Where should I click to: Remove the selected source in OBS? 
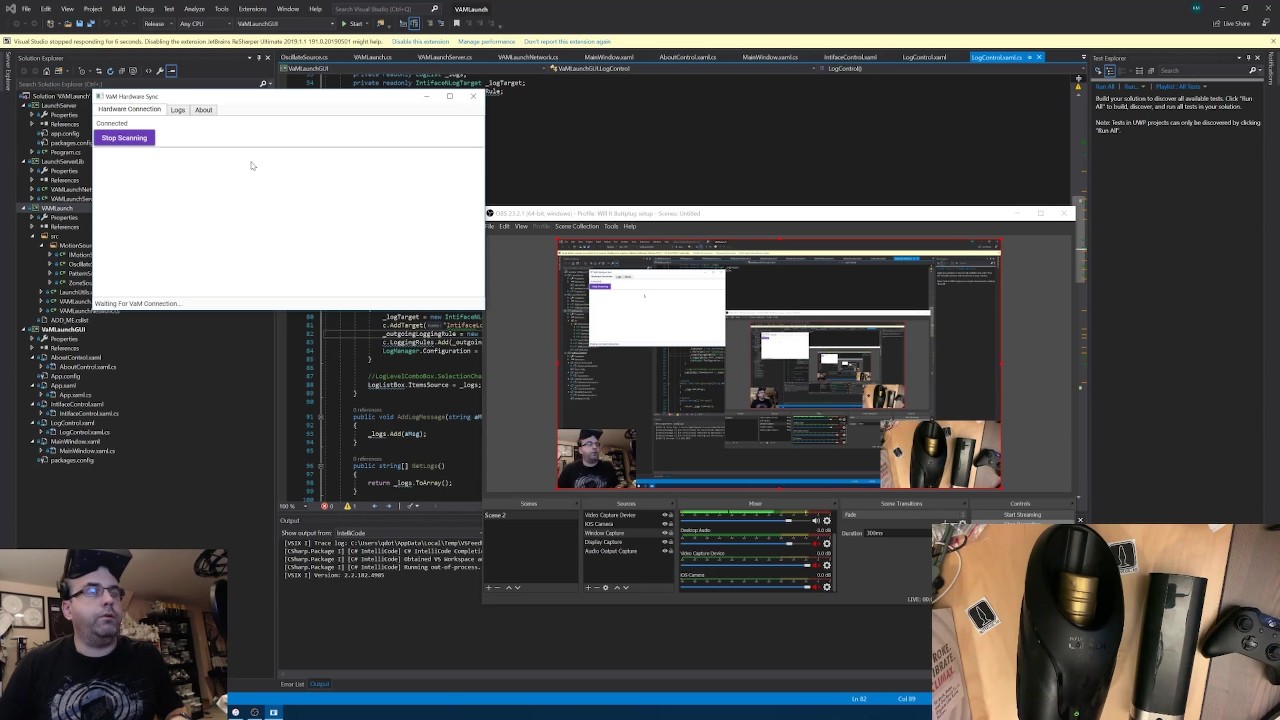(596, 587)
